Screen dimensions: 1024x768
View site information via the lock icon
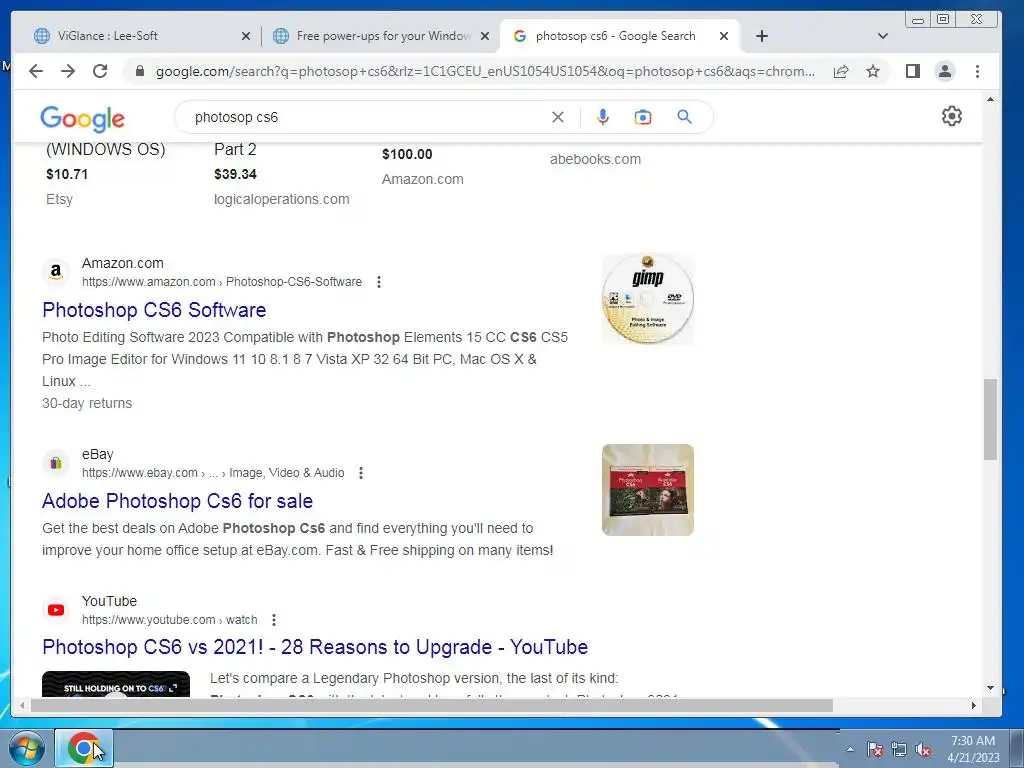(x=140, y=71)
